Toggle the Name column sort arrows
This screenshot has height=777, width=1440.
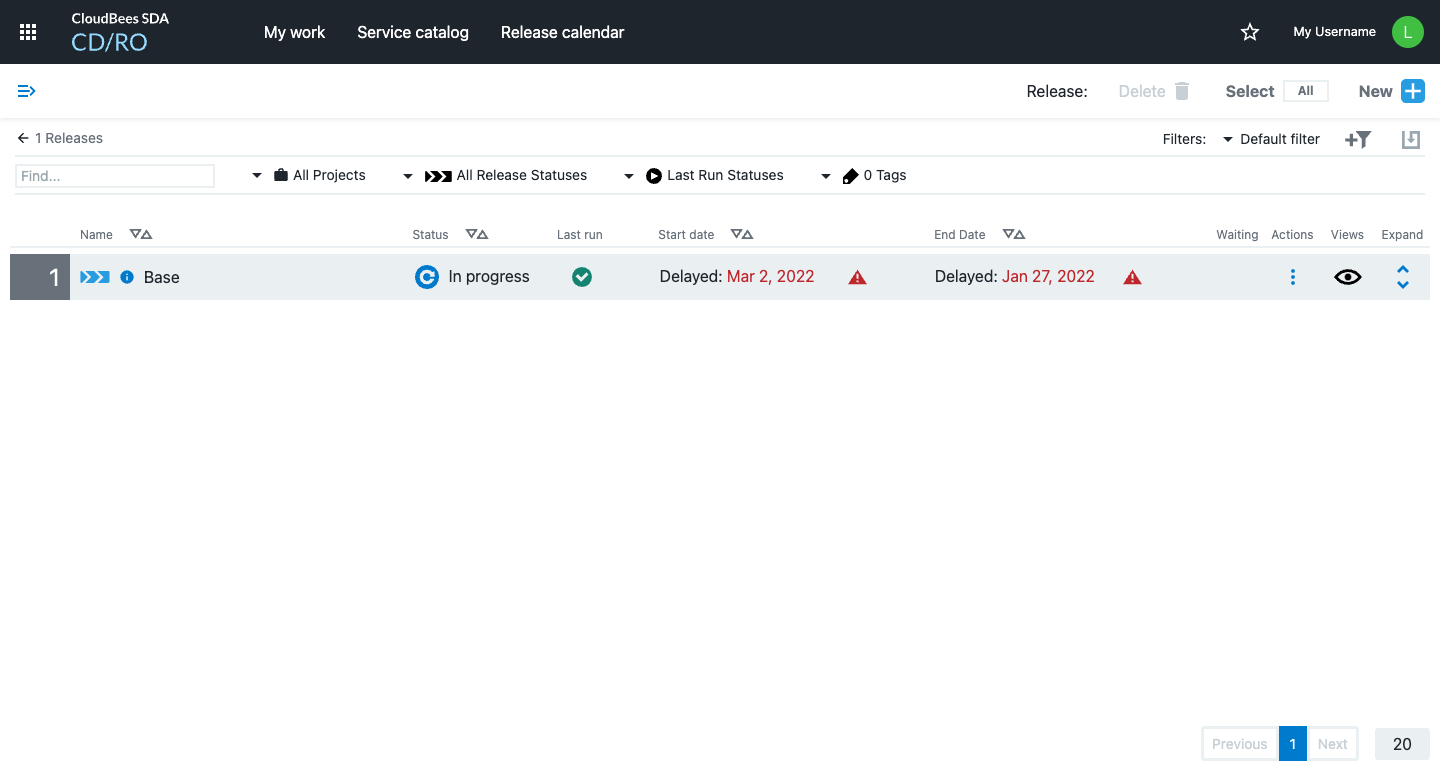[x=140, y=234]
